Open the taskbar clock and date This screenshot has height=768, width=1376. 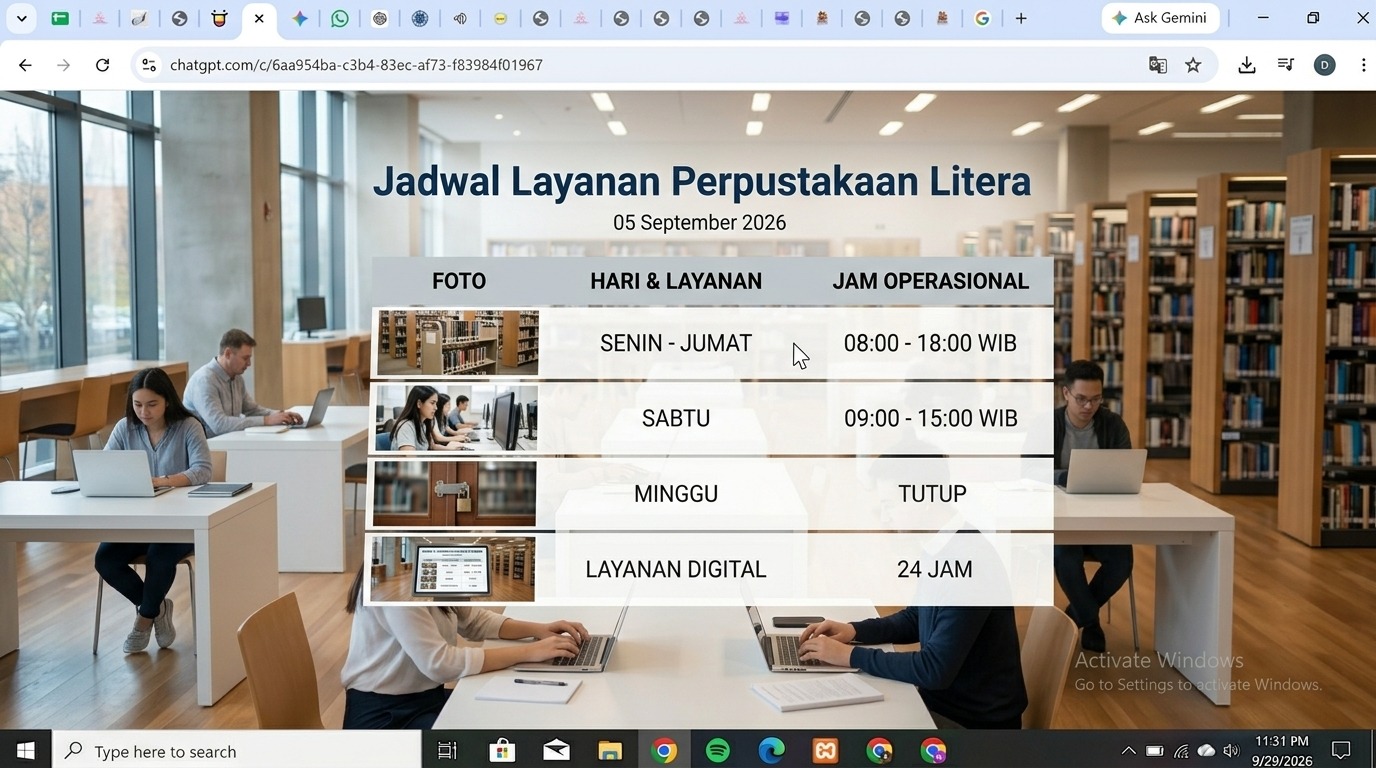coord(1281,750)
